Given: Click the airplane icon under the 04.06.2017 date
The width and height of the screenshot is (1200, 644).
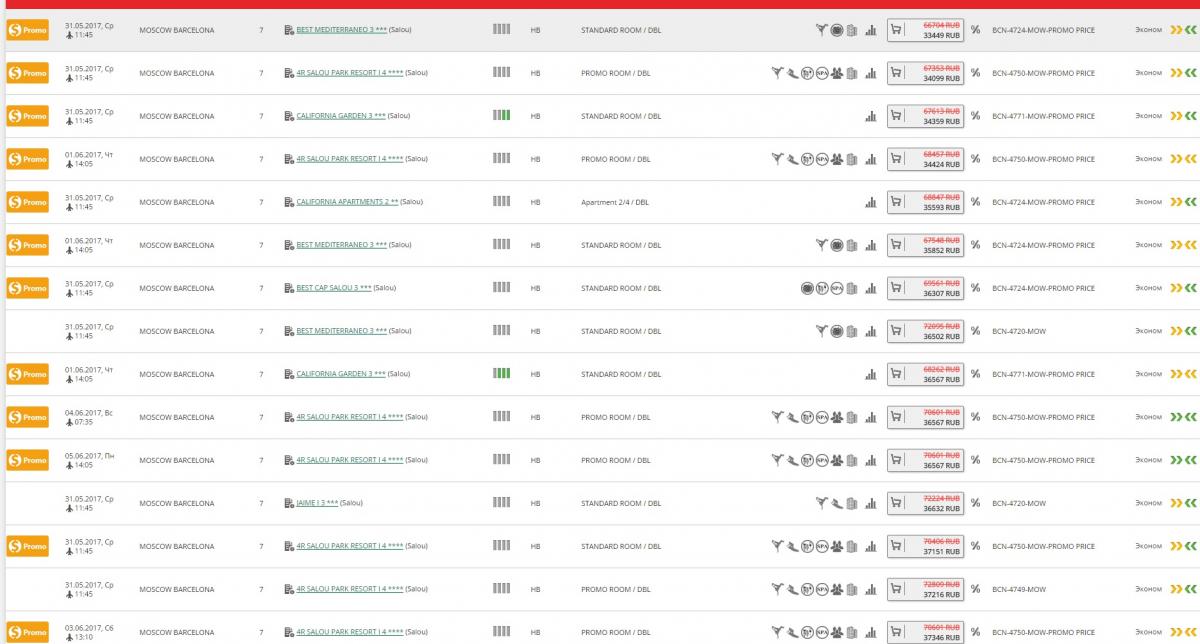Looking at the screenshot, I should [68, 423].
